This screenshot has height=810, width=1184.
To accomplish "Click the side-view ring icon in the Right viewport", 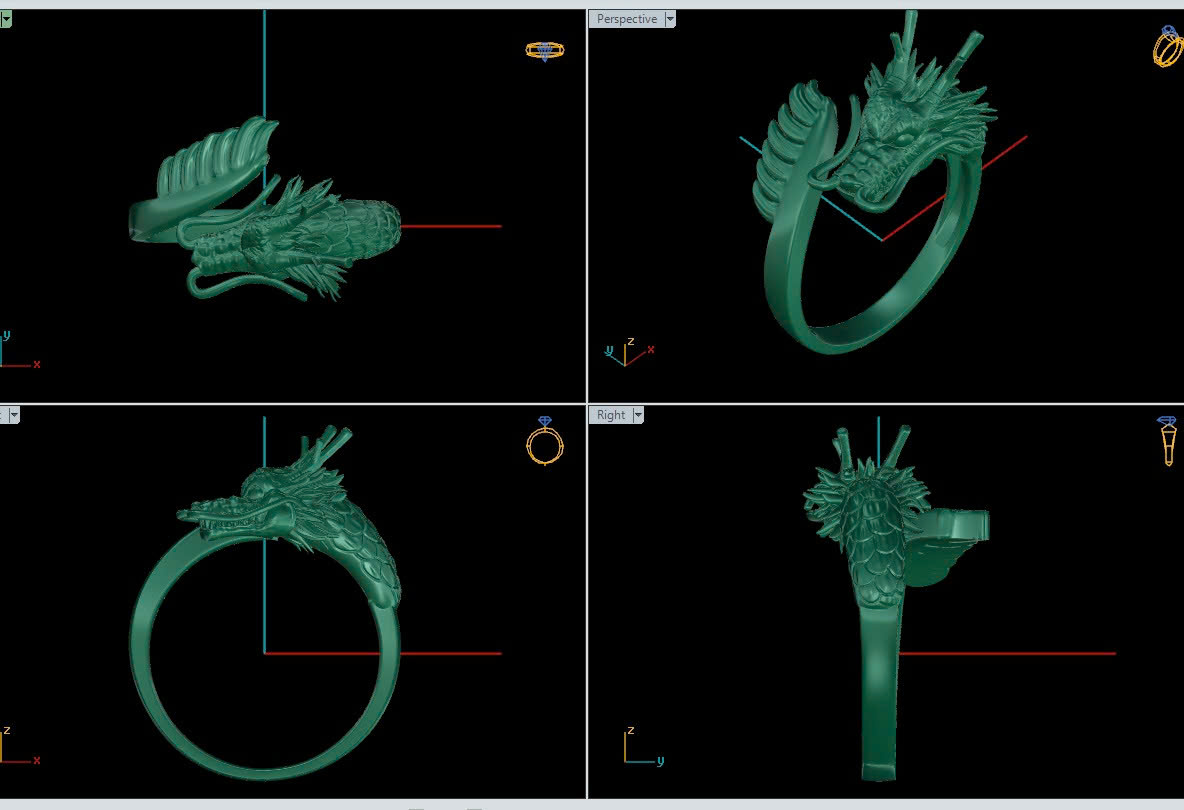I will tap(1167, 441).
